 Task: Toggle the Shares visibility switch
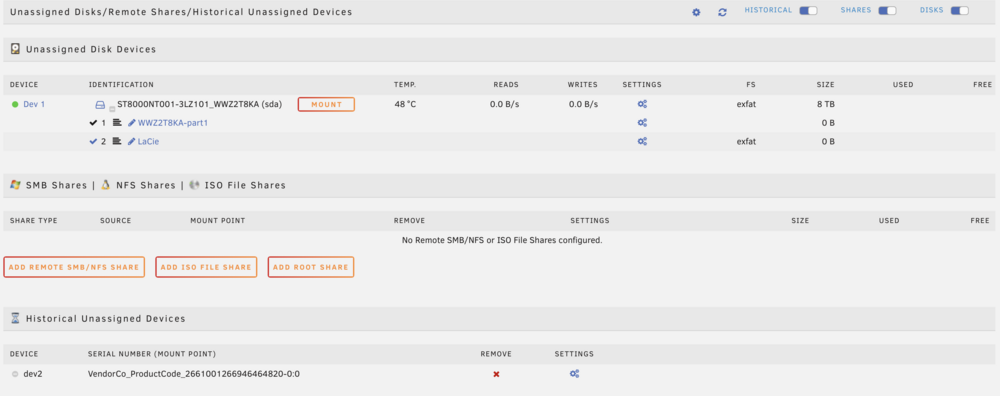tap(887, 11)
